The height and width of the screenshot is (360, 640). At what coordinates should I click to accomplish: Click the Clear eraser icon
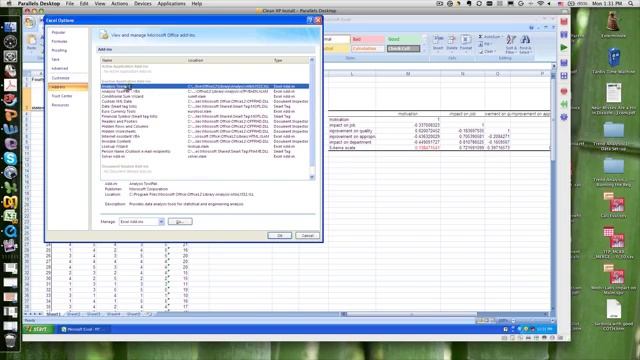[x=480, y=51]
